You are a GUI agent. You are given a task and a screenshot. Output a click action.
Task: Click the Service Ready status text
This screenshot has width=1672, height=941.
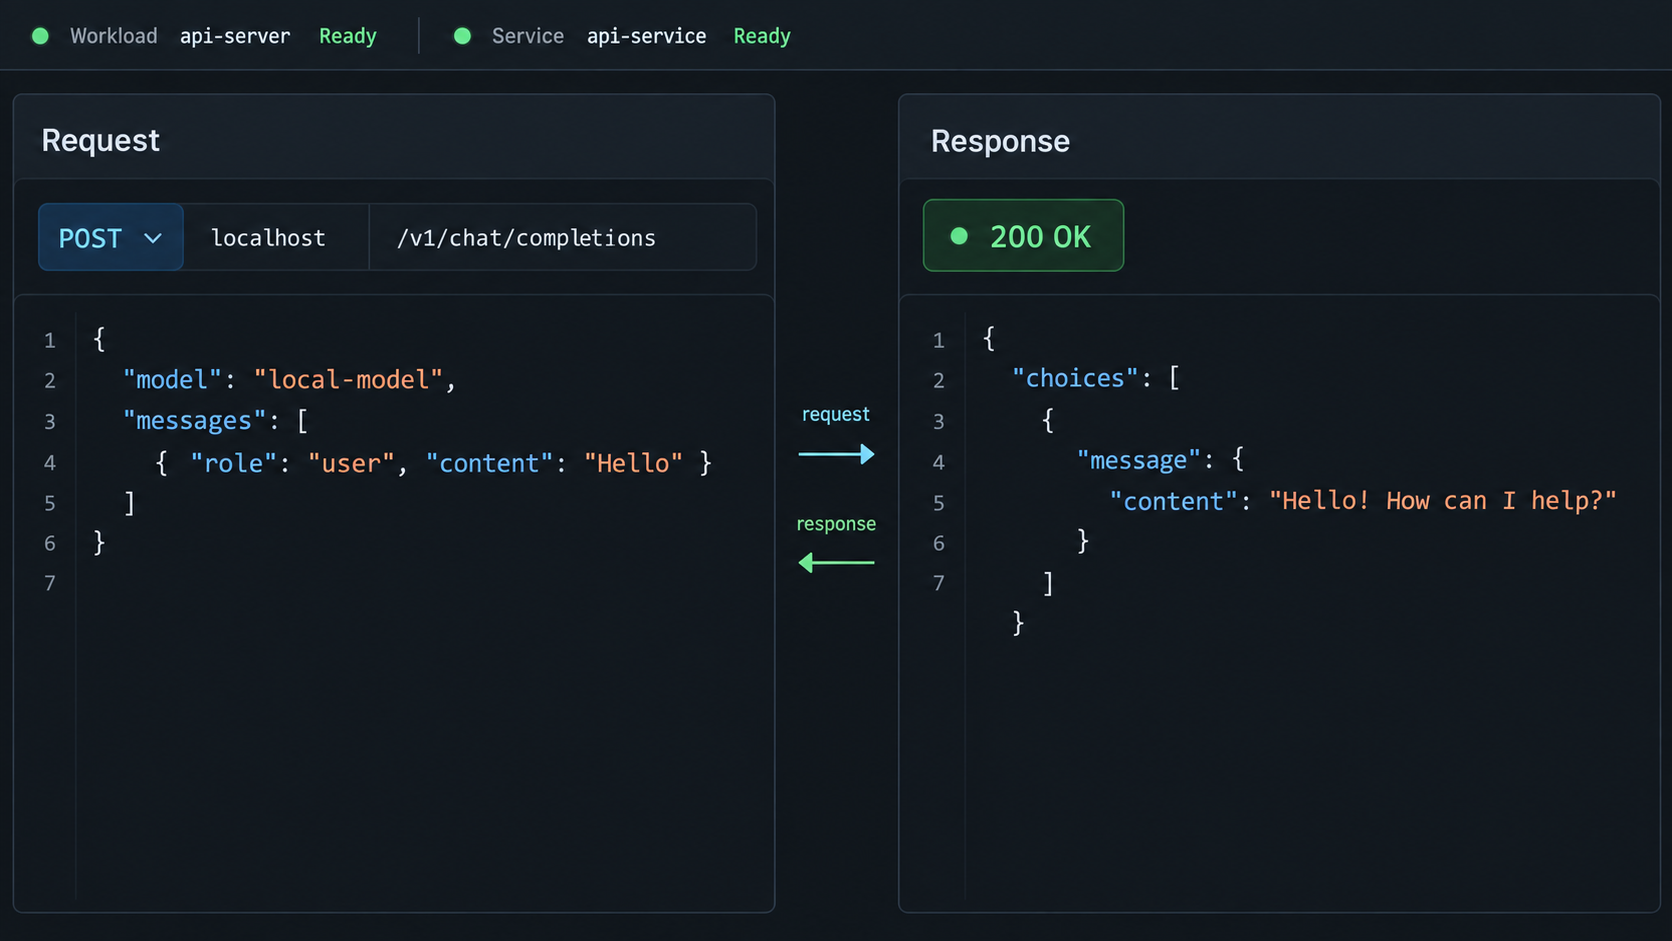pyautogui.click(x=762, y=36)
